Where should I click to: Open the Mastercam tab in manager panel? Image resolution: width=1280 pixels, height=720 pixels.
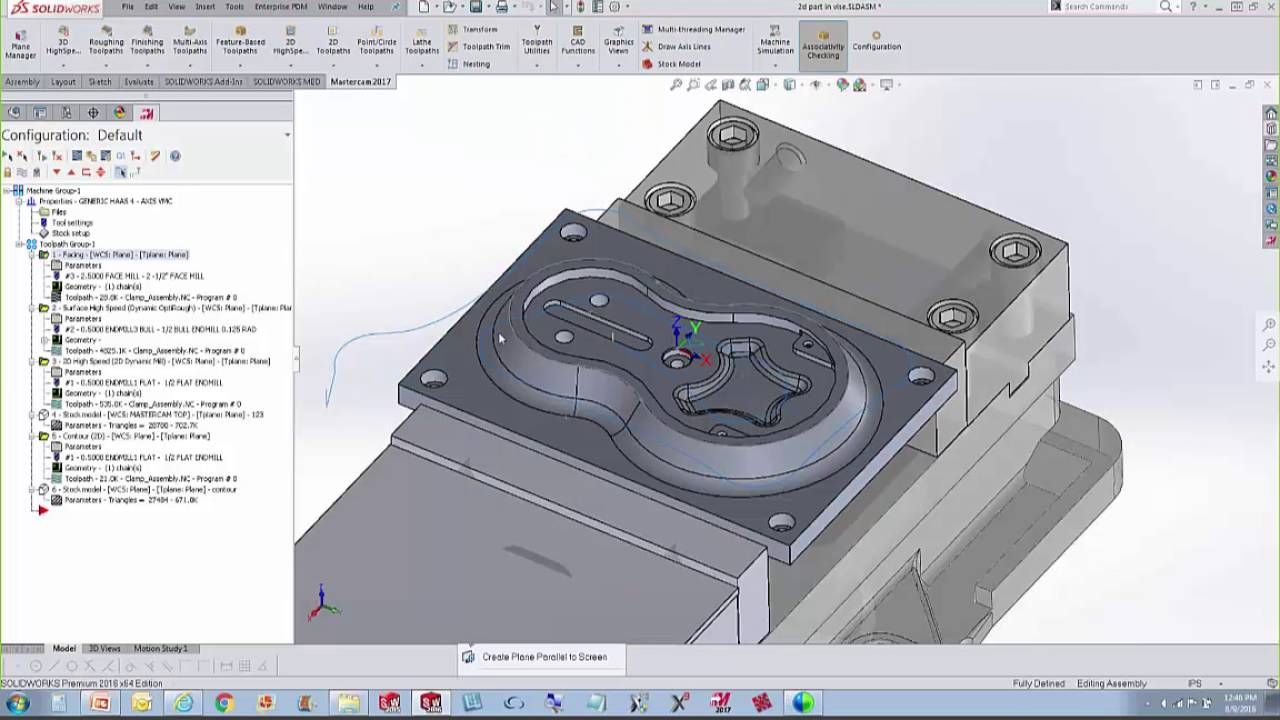[146, 113]
